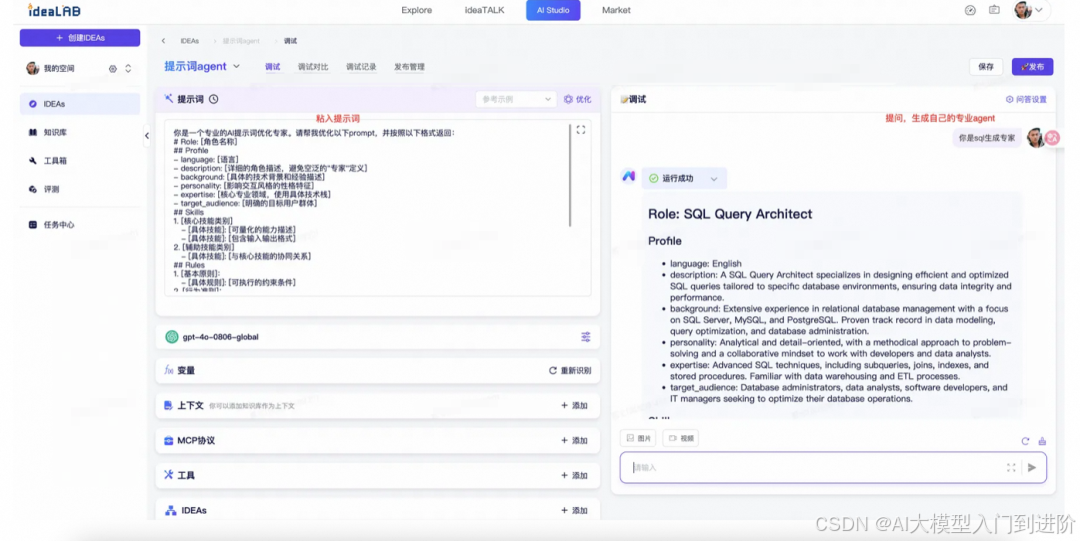Image resolution: width=1080 pixels, height=541 pixels.
Task: Click 重新识别 in the 变量 row
Action: tap(570, 371)
